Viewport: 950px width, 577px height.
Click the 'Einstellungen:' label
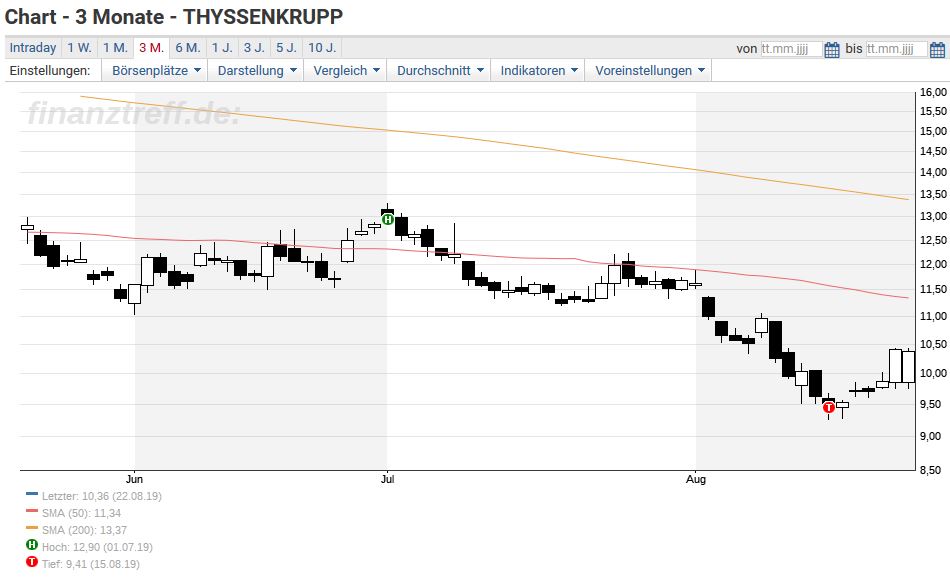pos(50,70)
